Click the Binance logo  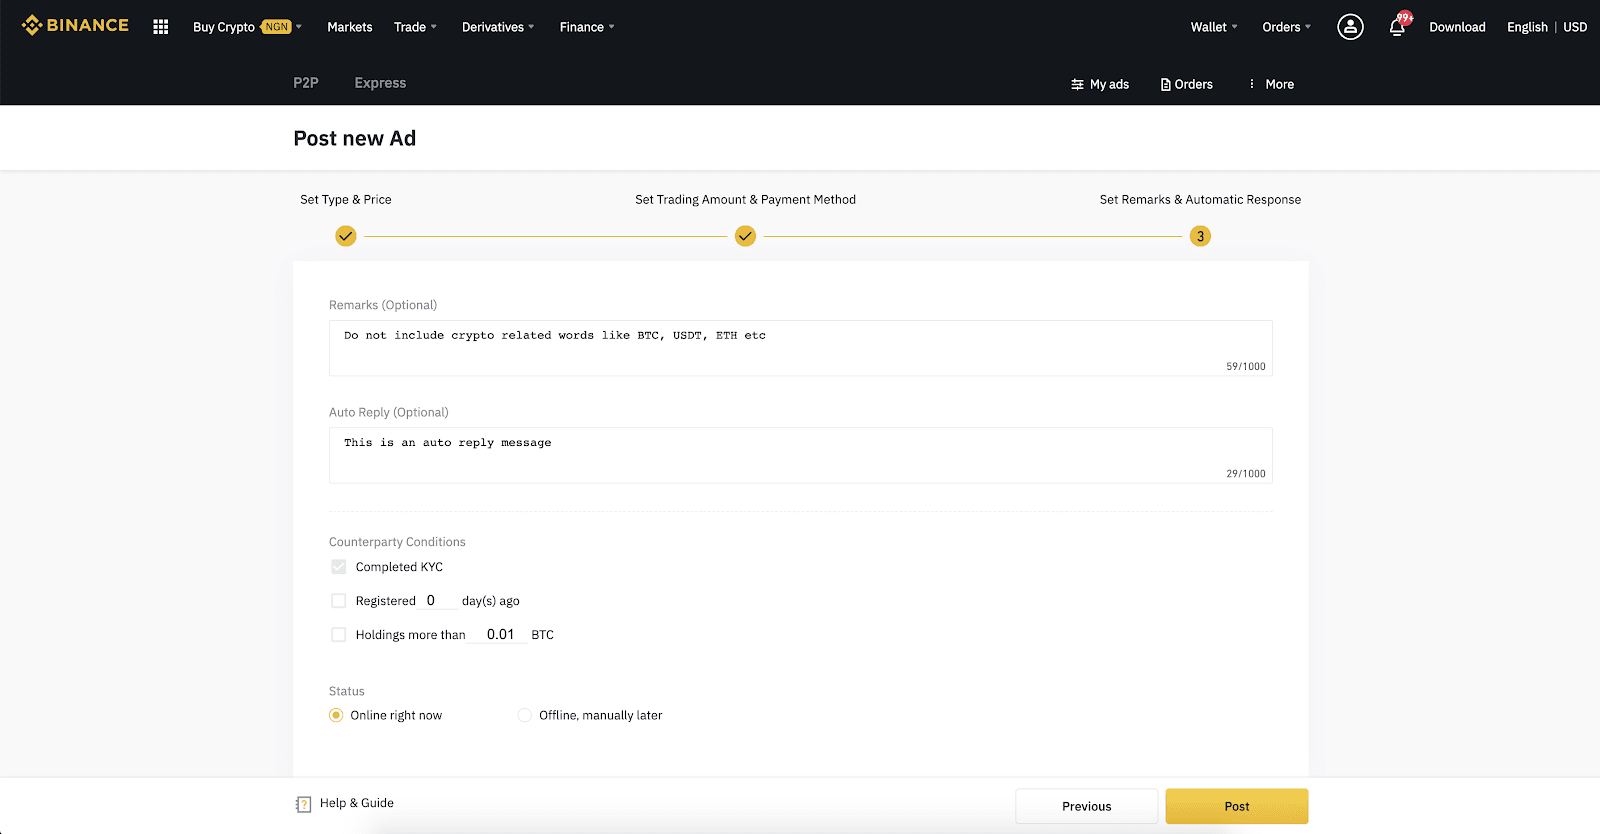pyautogui.click(x=75, y=25)
